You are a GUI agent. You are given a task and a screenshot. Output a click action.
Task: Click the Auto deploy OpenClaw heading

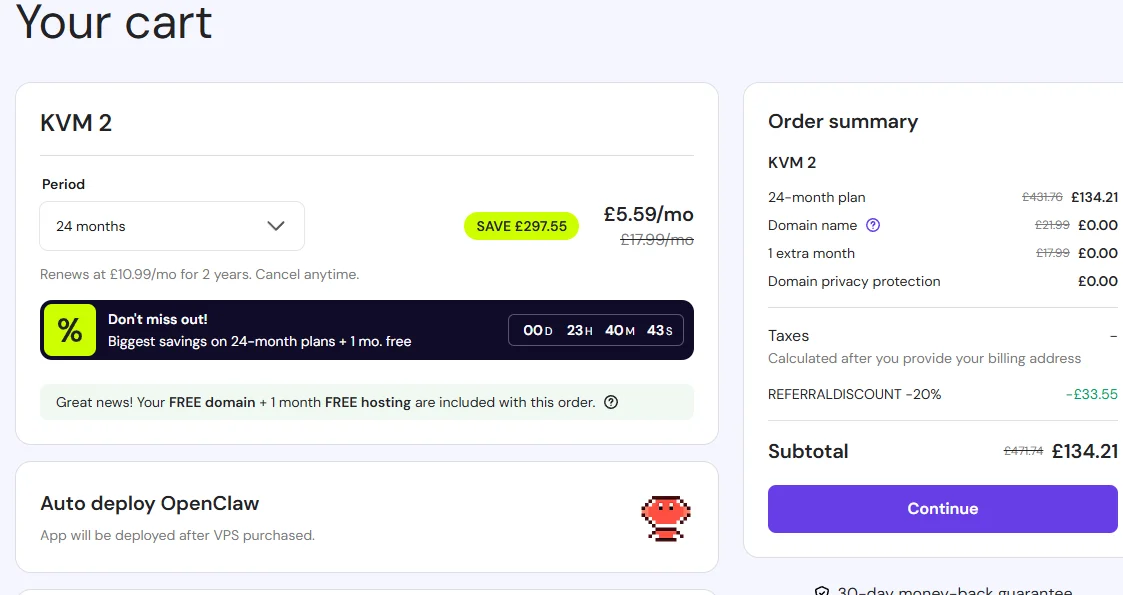click(x=150, y=503)
